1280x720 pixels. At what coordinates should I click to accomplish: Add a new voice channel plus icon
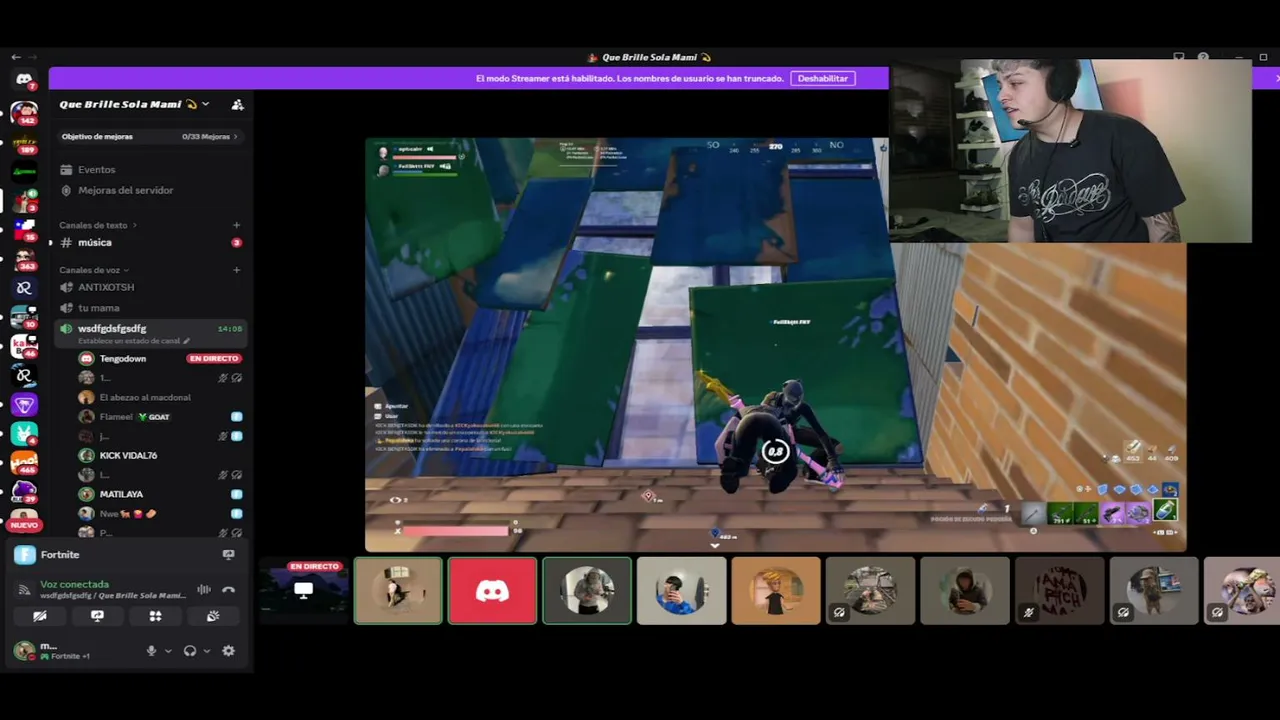click(x=236, y=270)
